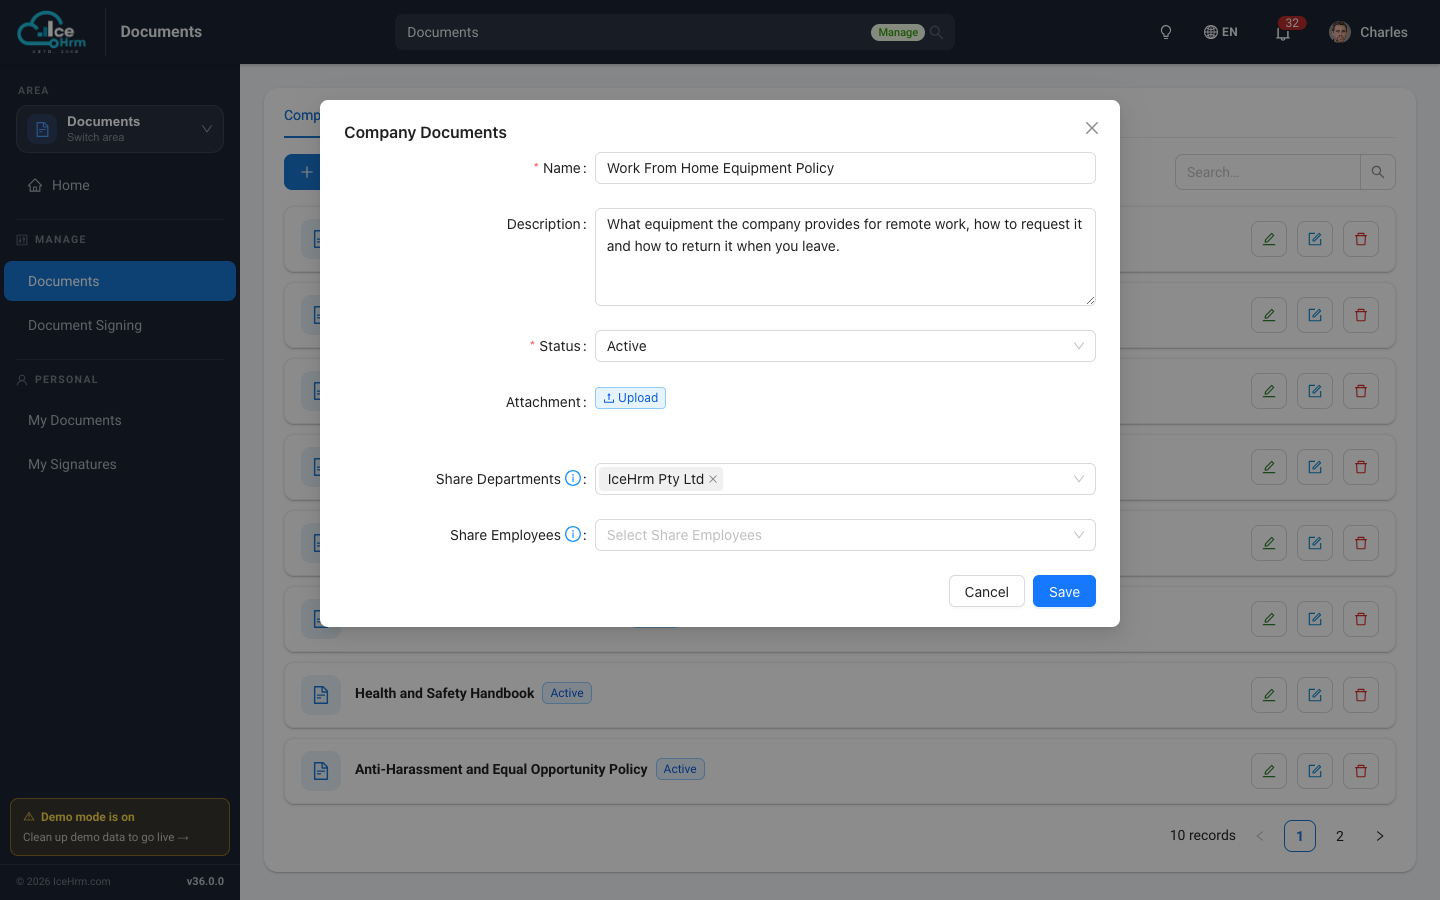The height and width of the screenshot is (900, 1440).
Task: Save the company document
Action: [1064, 591]
